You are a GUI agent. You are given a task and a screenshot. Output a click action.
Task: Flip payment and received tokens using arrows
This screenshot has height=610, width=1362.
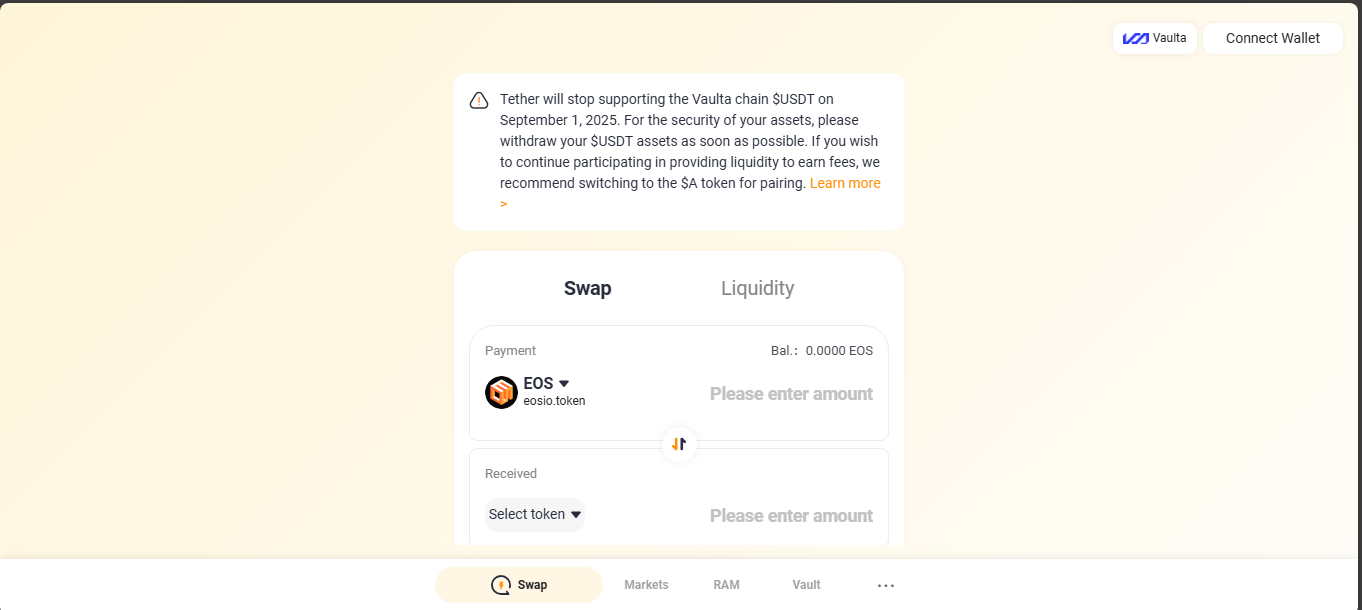679,444
